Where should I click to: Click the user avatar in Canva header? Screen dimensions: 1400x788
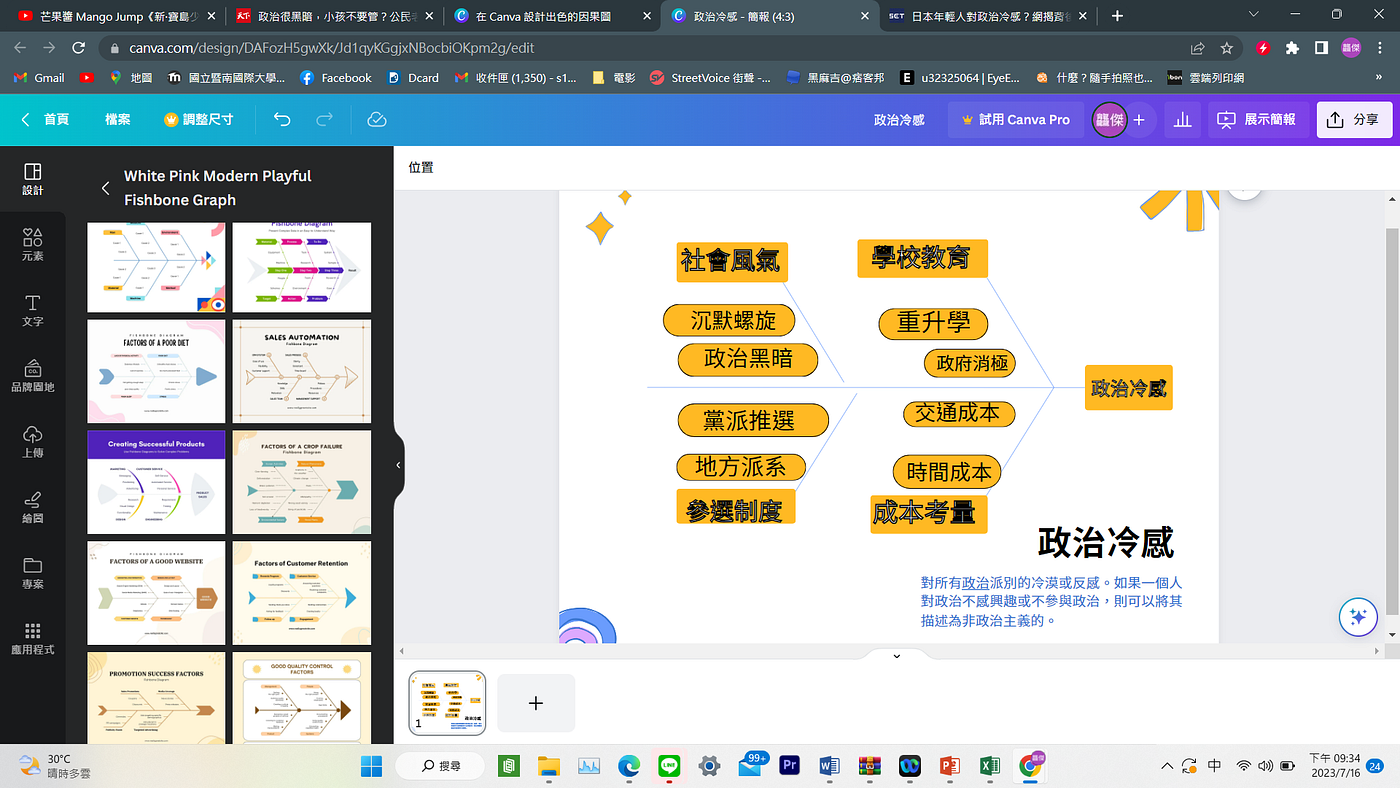coord(1109,119)
